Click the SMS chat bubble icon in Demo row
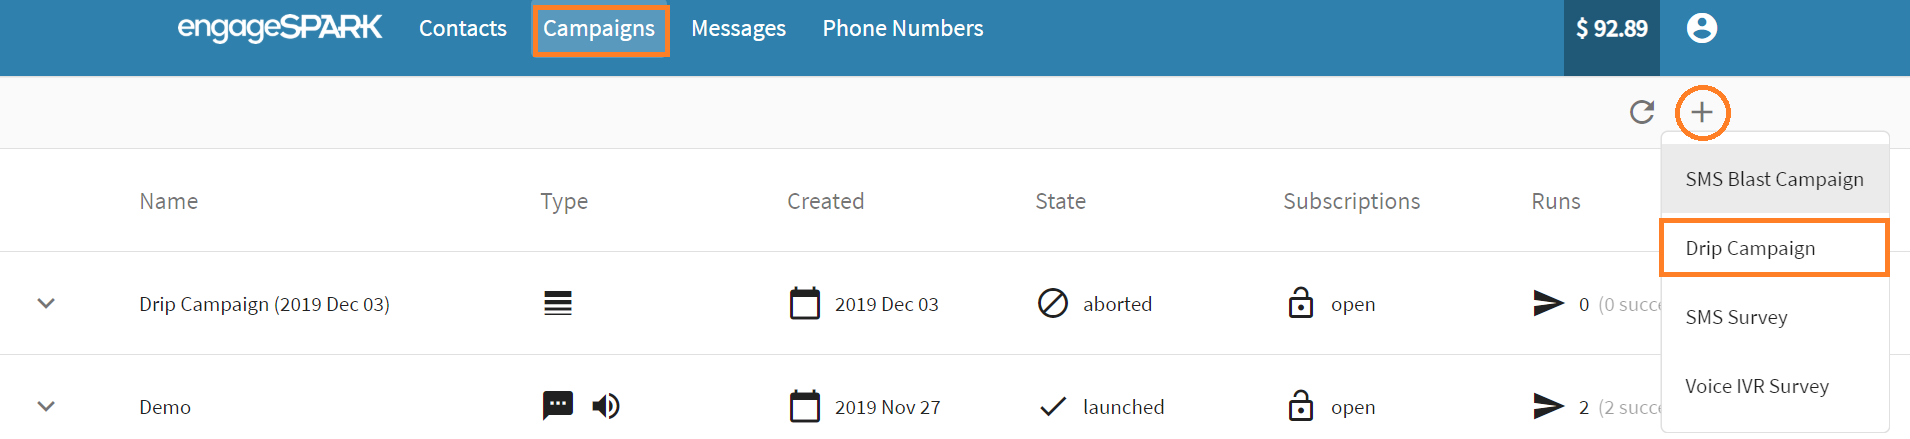This screenshot has height=439, width=1910. click(557, 405)
